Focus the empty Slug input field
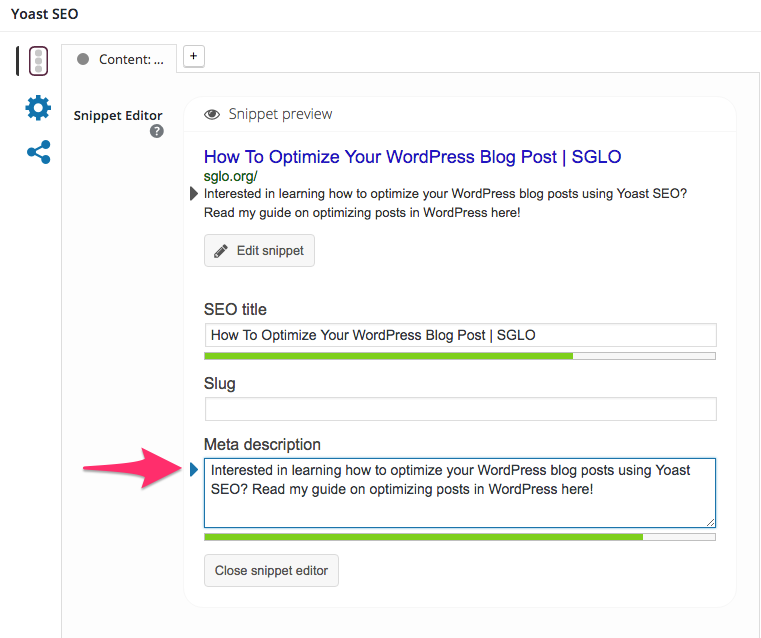This screenshot has width=761, height=638. pyautogui.click(x=460, y=409)
